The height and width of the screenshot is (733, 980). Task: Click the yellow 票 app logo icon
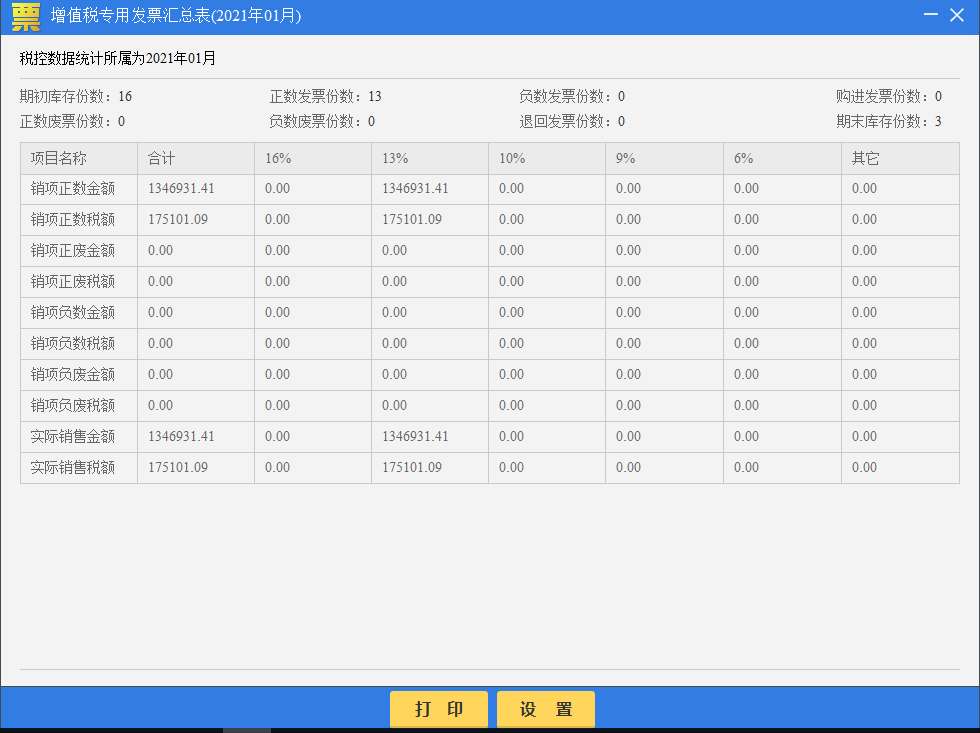click(26, 17)
